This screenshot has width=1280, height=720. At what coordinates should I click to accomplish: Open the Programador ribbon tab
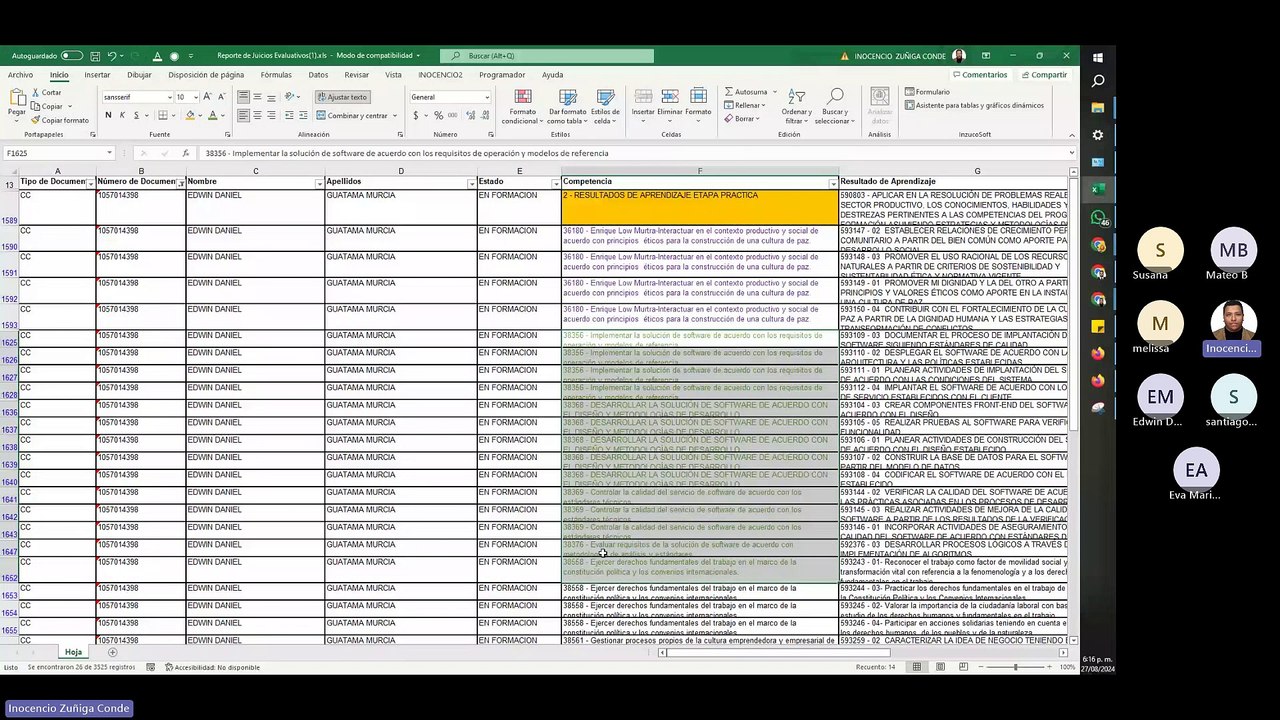tap(502, 75)
